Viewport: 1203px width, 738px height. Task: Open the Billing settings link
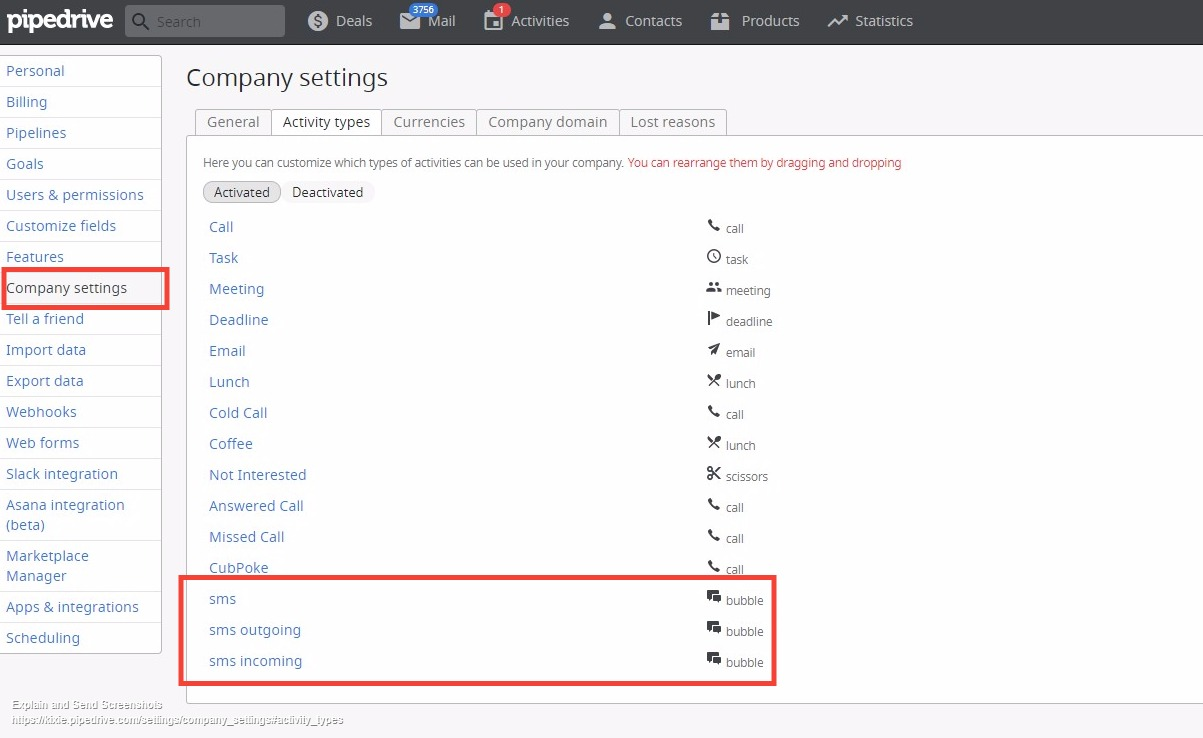[x=27, y=102]
